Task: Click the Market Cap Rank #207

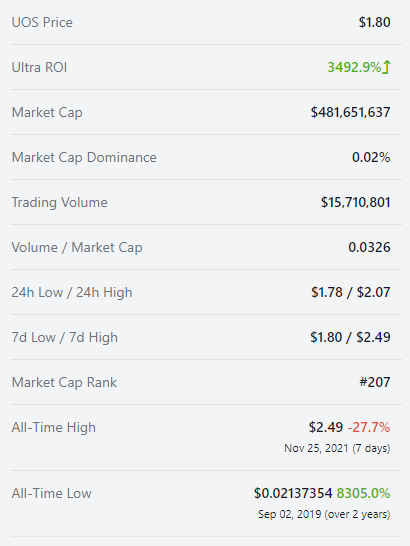Action: (375, 382)
